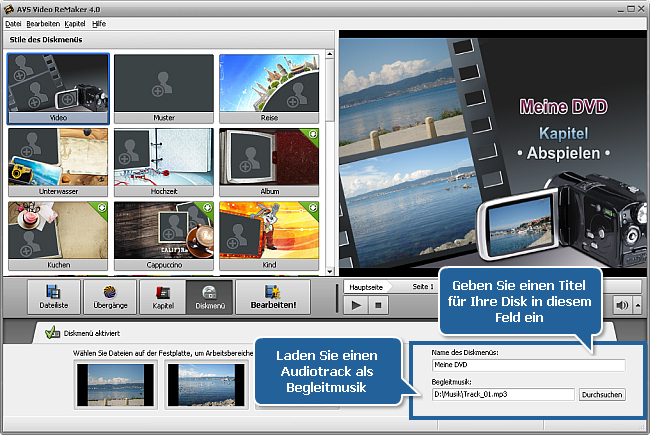
Task: Expand the volume dropdown arrow
Action: pos(637,305)
